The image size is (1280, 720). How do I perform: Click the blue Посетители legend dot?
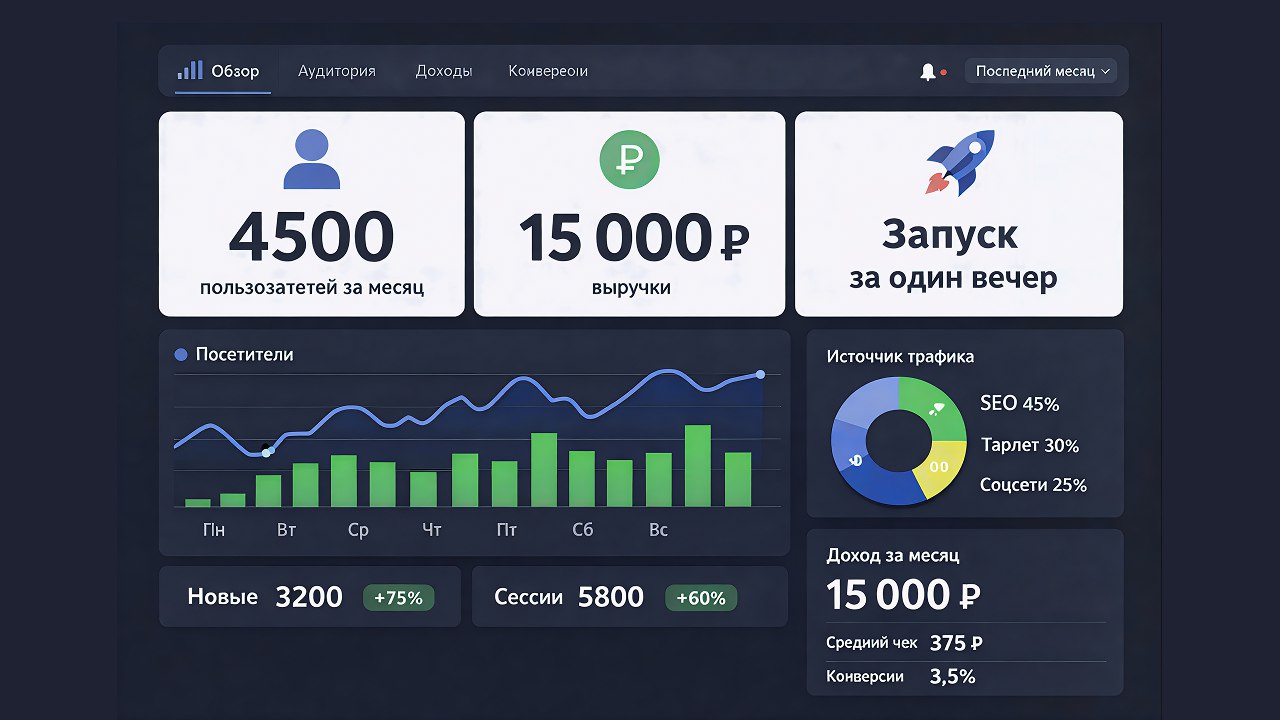(x=181, y=354)
